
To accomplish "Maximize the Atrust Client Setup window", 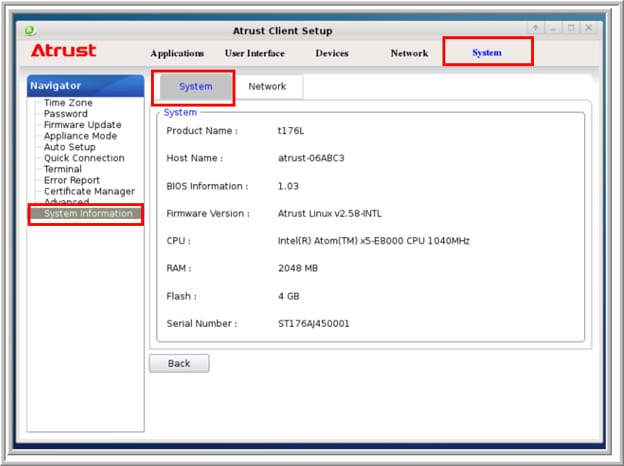I will pyautogui.click(x=571, y=28).
